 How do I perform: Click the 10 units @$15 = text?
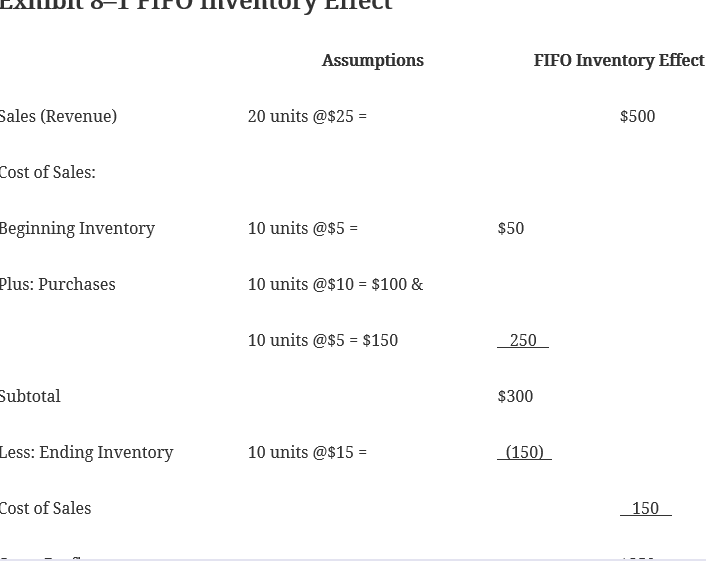(308, 452)
